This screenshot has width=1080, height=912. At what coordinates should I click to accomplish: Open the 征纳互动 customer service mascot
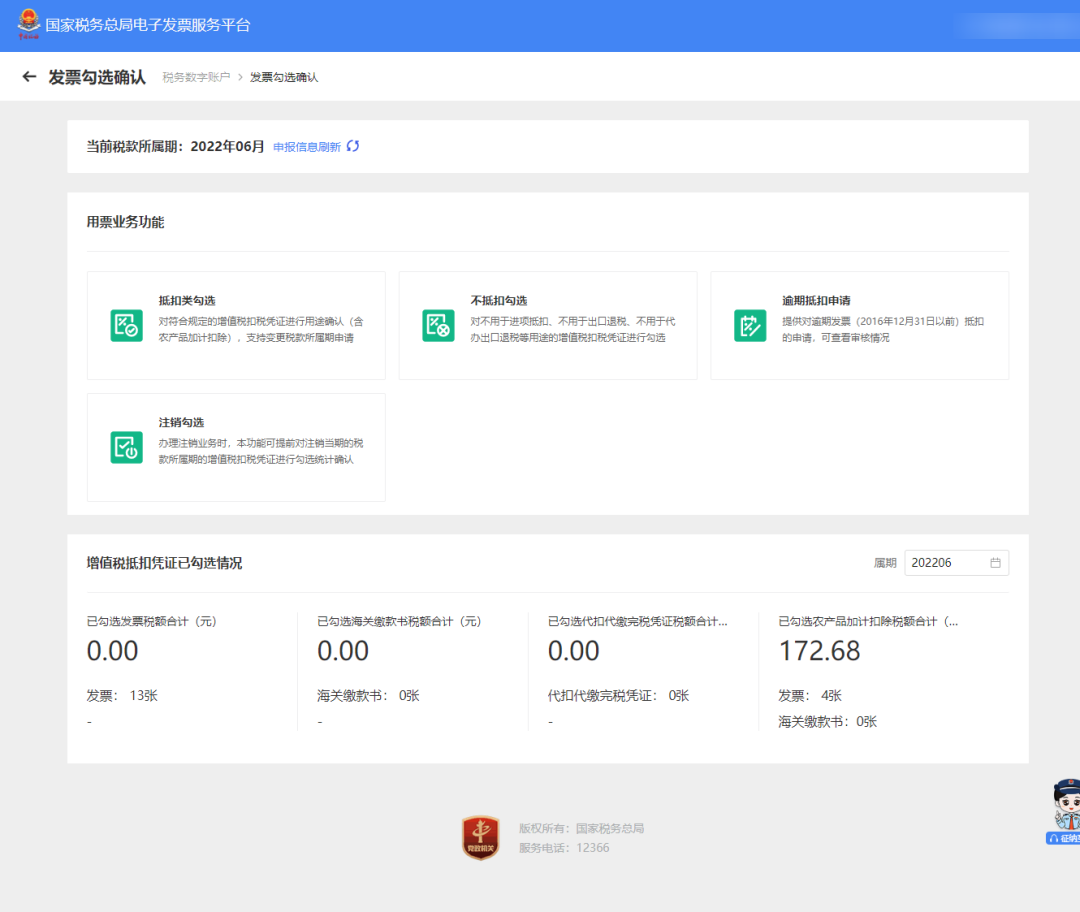tap(1065, 810)
